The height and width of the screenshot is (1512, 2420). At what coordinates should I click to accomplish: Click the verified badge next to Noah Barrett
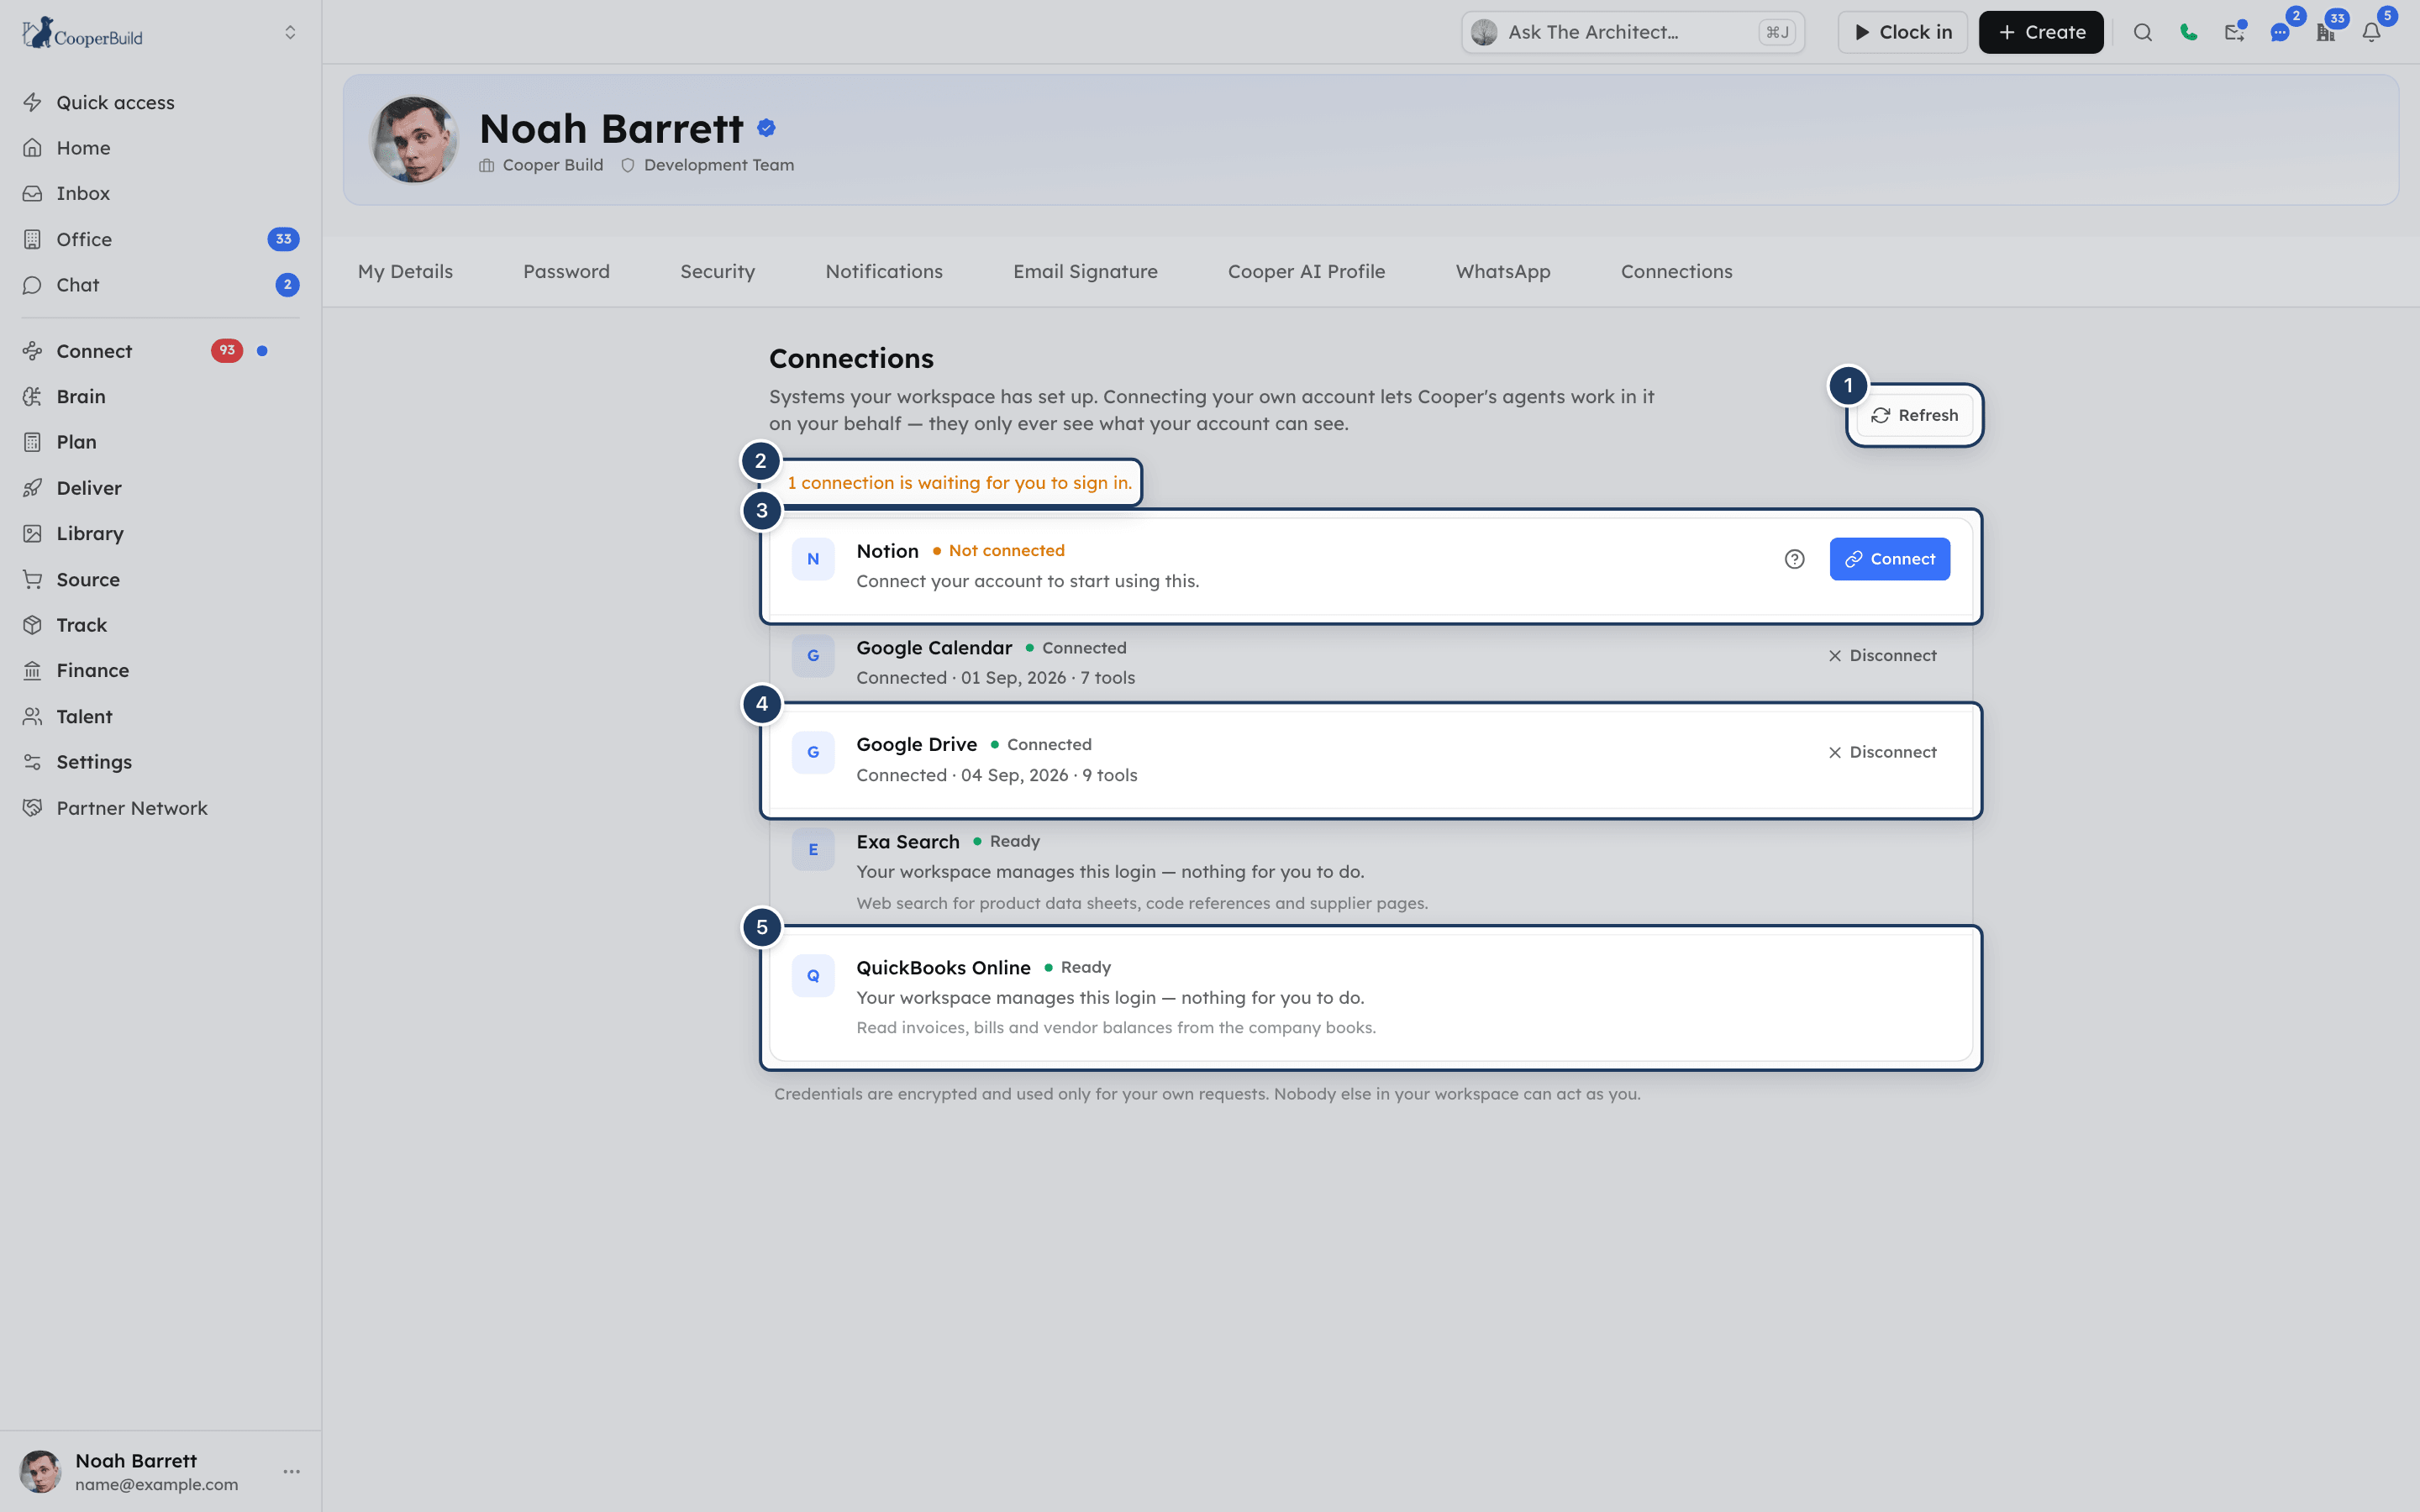point(766,128)
